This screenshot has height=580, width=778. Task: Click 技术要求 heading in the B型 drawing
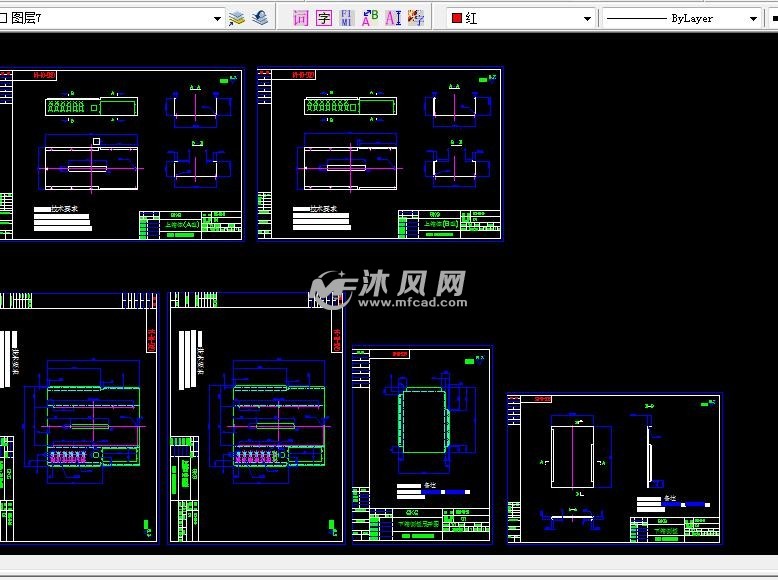click(x=324, y=208)
